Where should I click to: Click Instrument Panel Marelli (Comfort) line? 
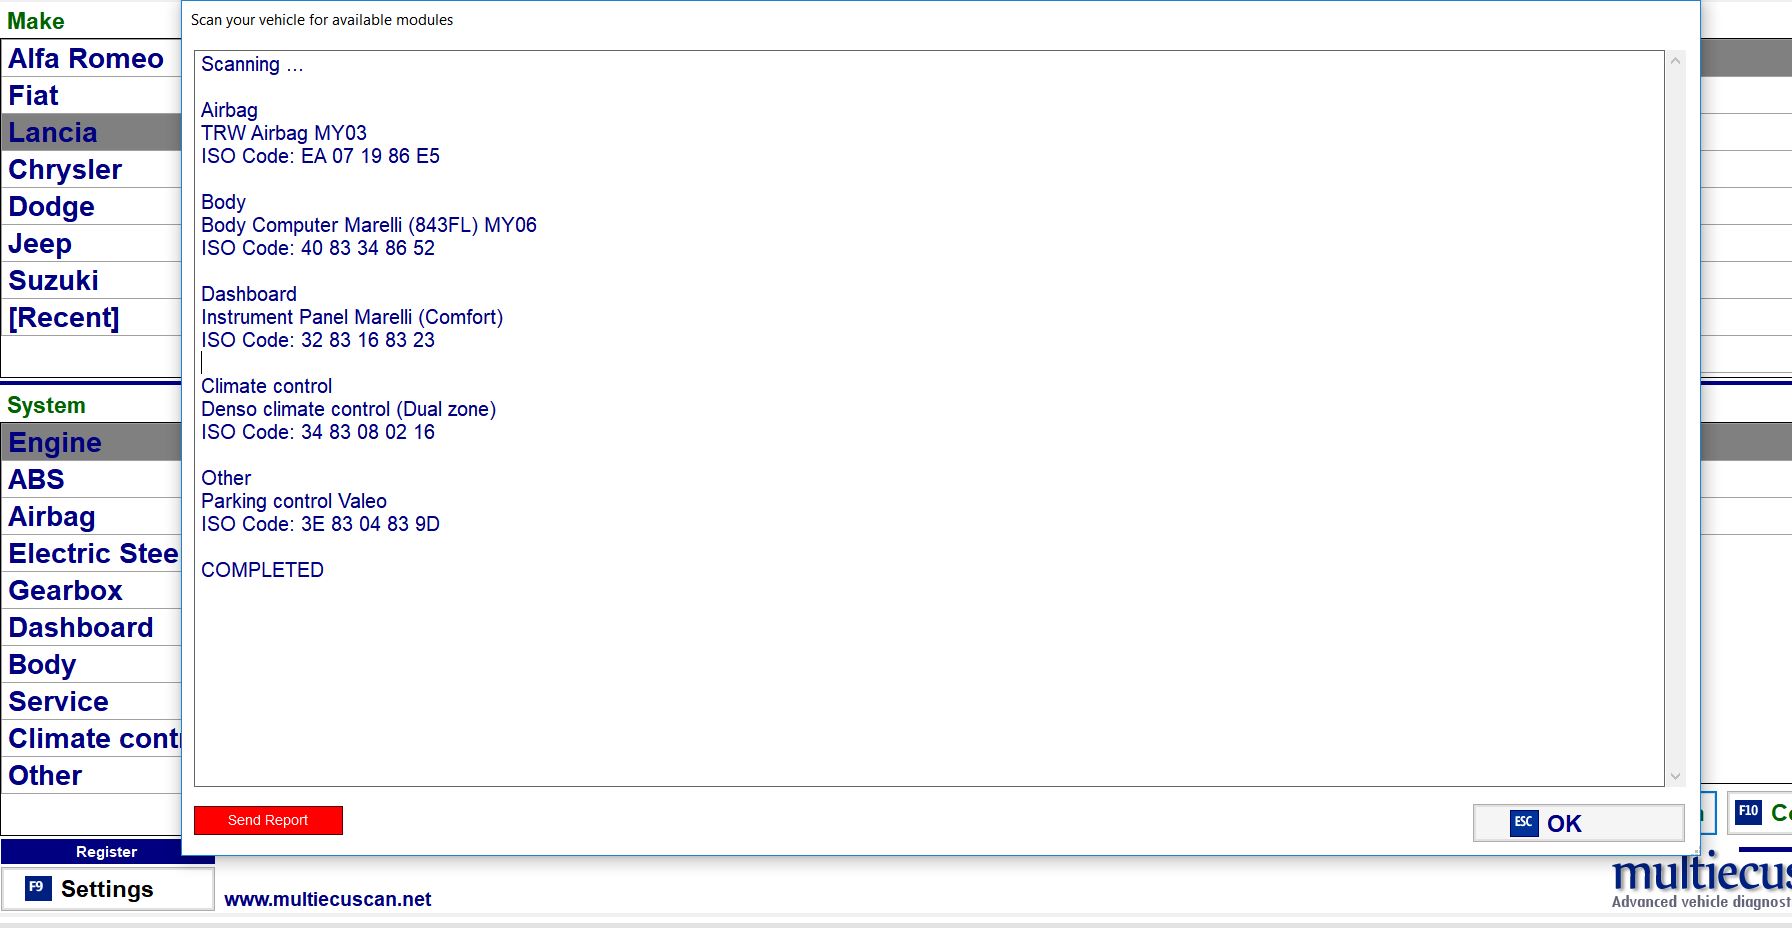[x=352, y=317]
